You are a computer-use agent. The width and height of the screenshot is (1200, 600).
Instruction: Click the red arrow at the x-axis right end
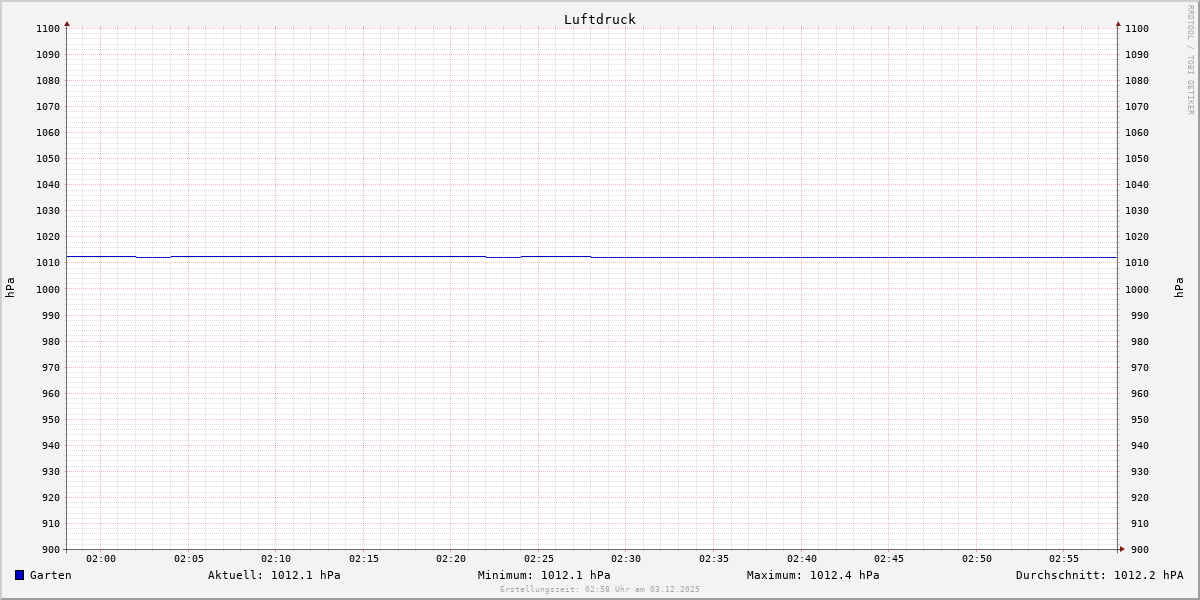(1122, 548)
